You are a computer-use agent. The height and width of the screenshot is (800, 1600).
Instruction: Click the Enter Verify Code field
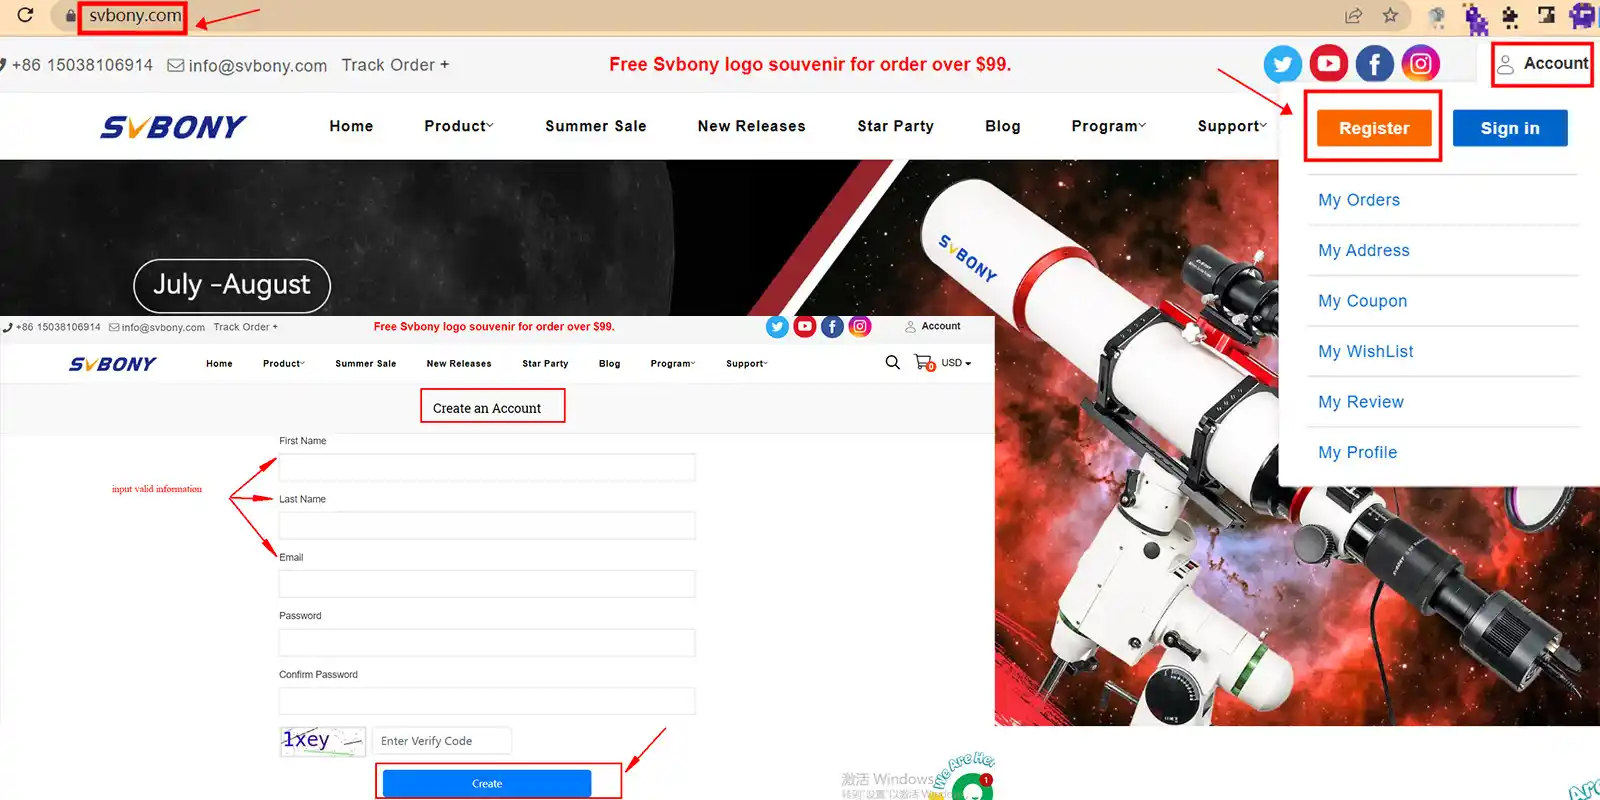click(x=441, y=741)
